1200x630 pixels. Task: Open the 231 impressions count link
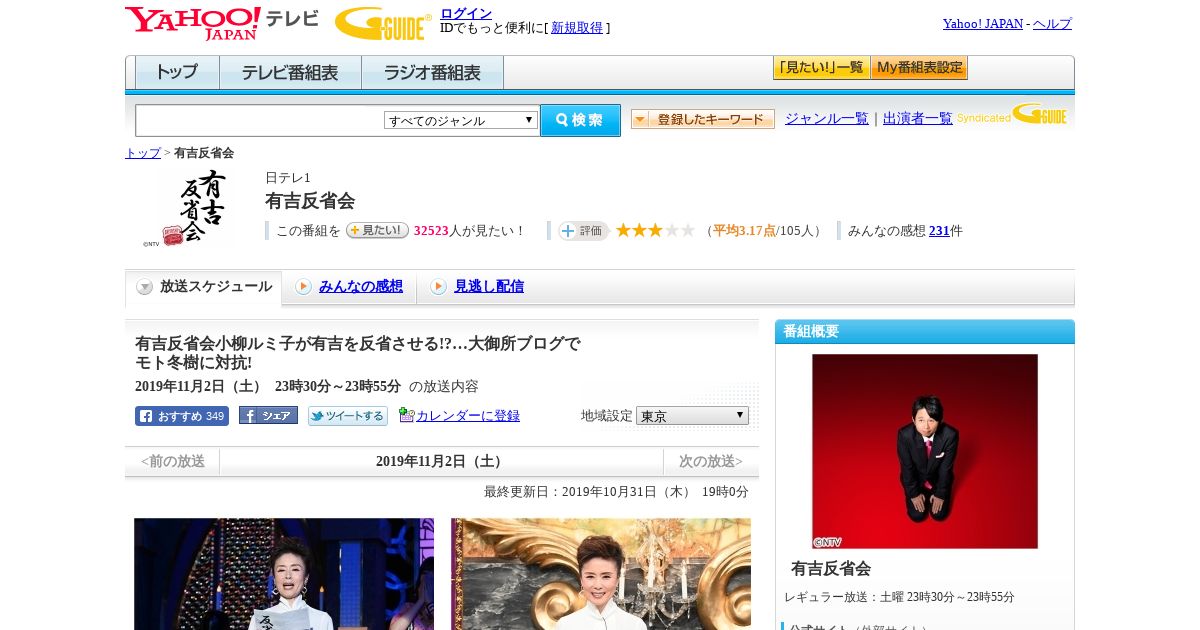[x=939, y=230]
